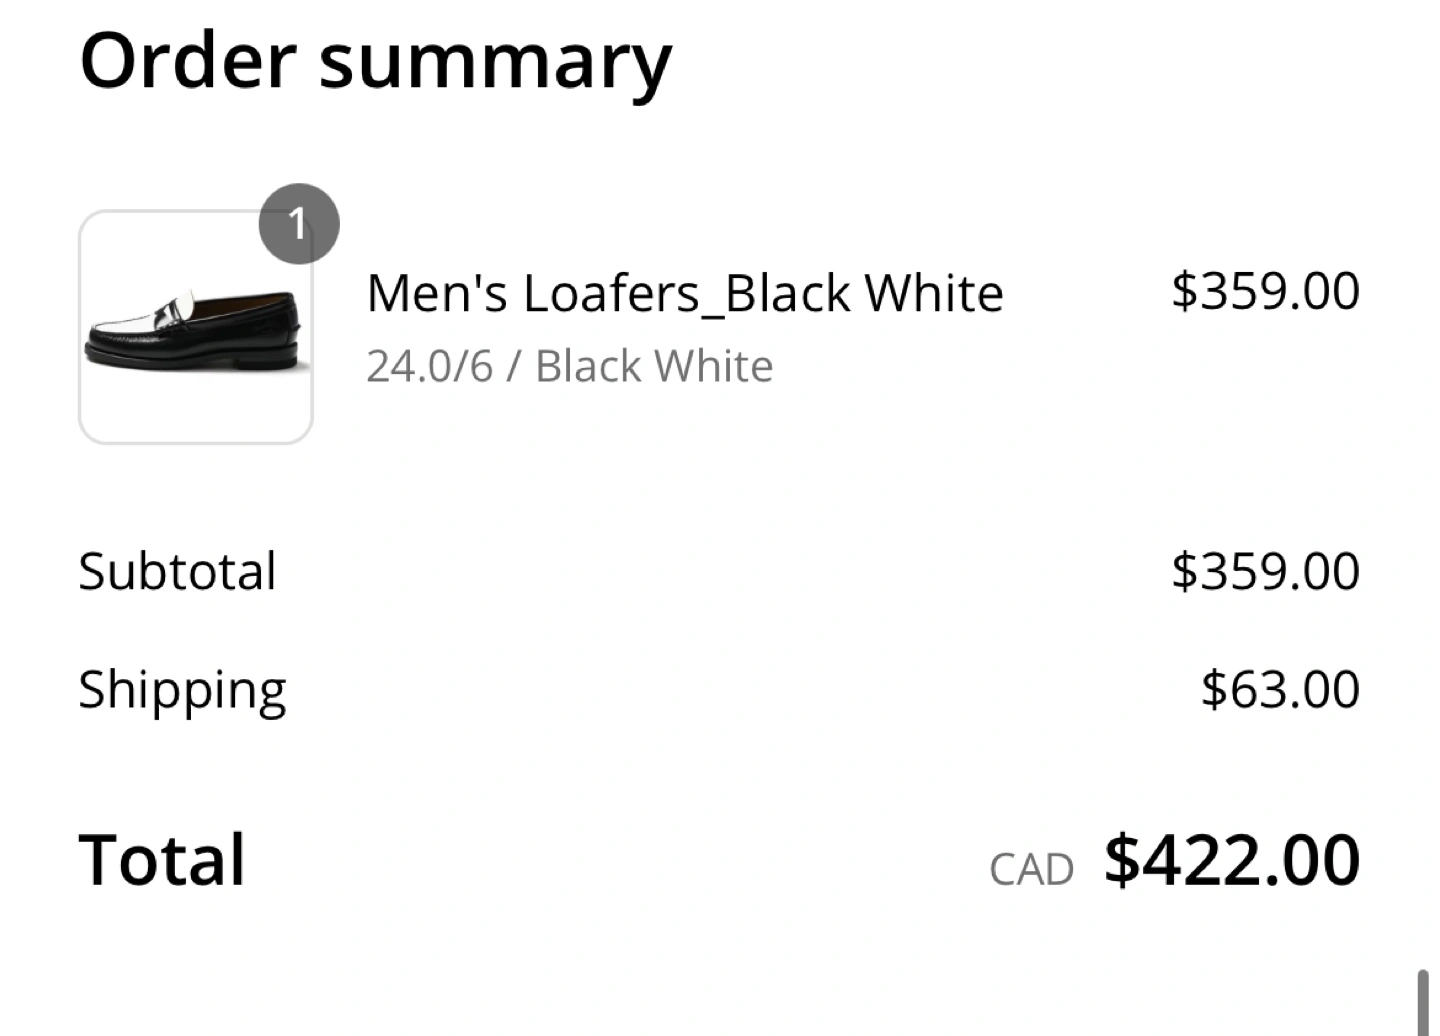Click the Black White color variant text
The image size is (1440, 1036).
654,366
